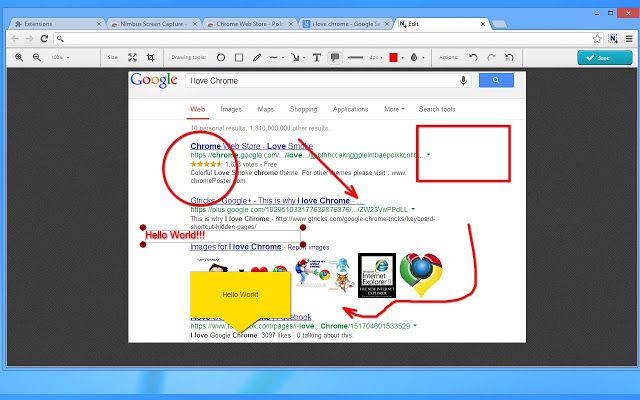Click the undo all reset icon
Viewport: 640px width, 400px height.
(509, 58)
